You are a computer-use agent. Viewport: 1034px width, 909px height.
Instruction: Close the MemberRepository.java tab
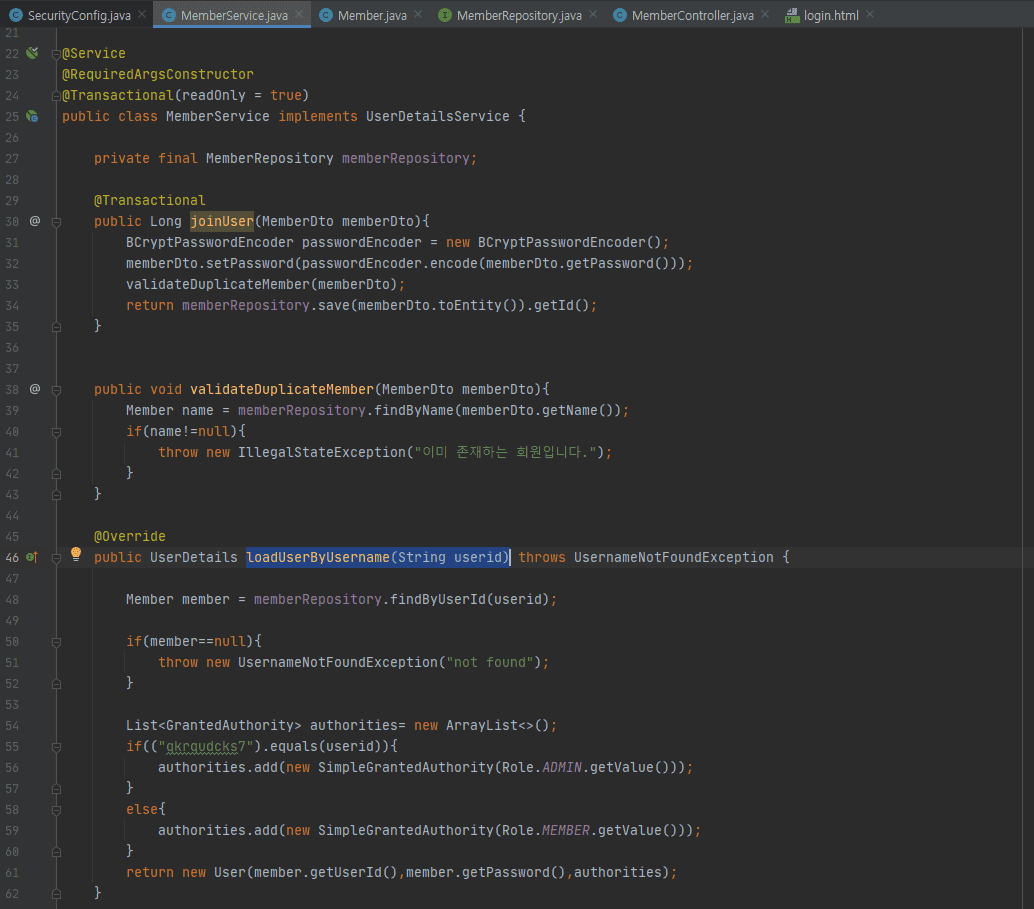coord(593,14)
